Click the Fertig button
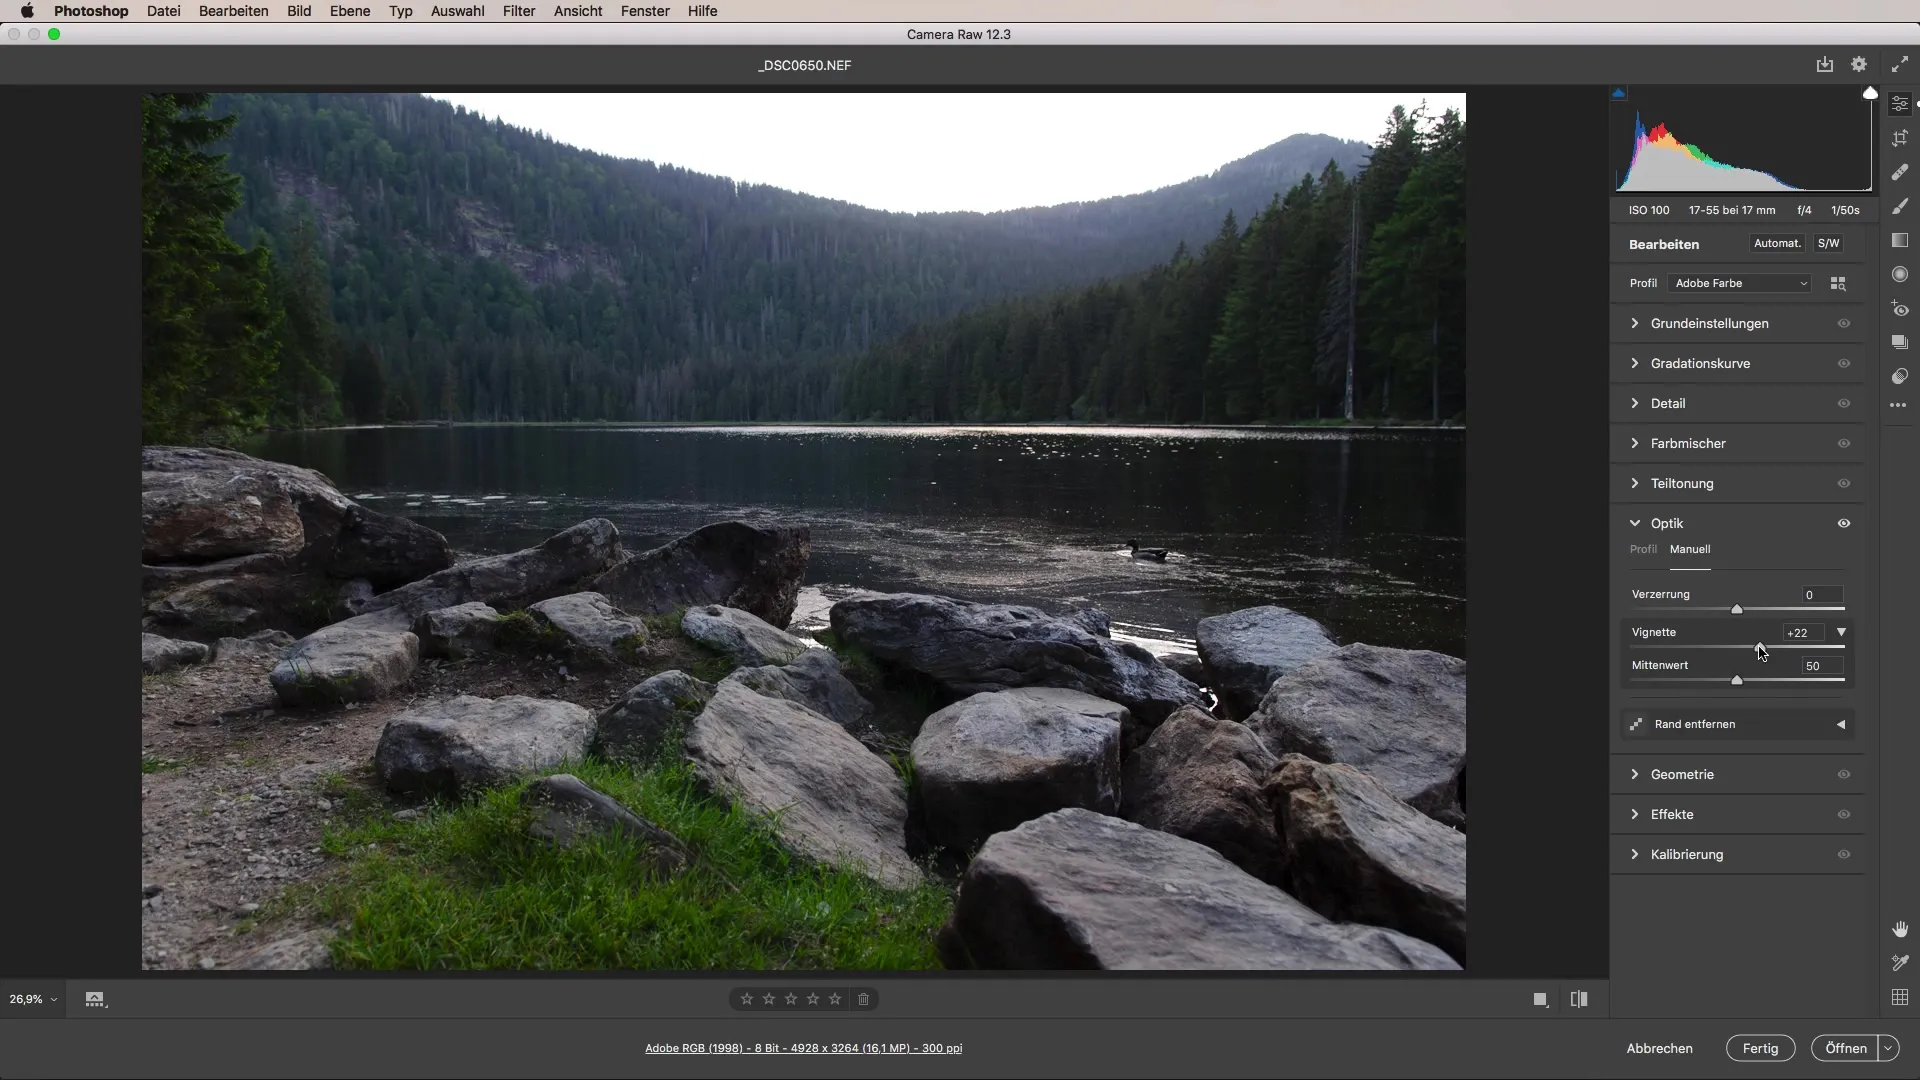 click(x=1761, y=1048)
